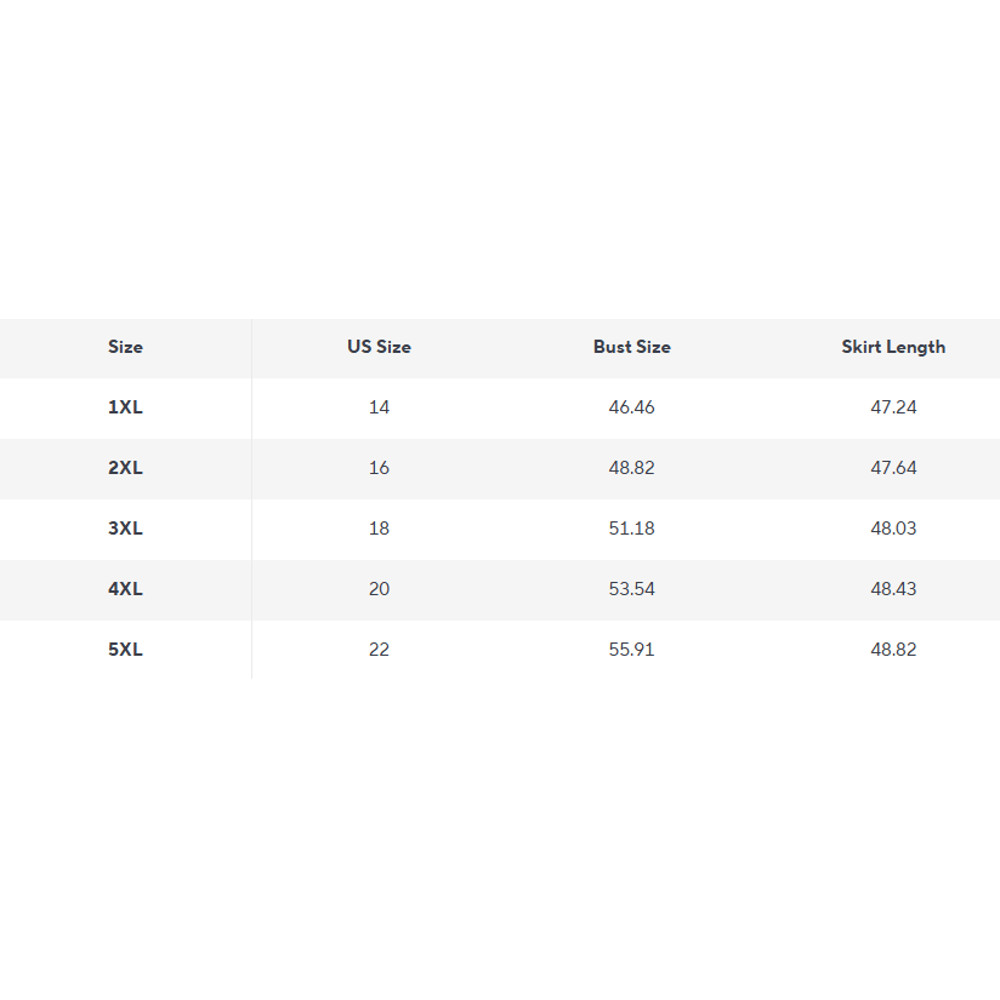Screen dimensions: 1000x1000
Task: Click US size value 22
Action: click(x=379, y=649)
